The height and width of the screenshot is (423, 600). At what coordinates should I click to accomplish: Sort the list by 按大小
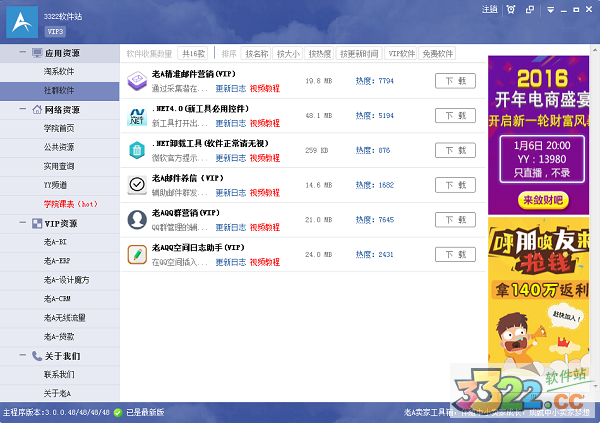click(x=288, y=54)
